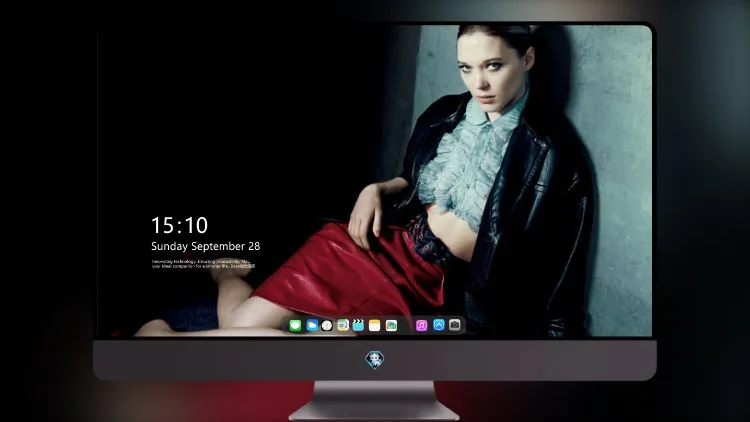
Task: Open the blue App Store icon
Action: (439, 325)
